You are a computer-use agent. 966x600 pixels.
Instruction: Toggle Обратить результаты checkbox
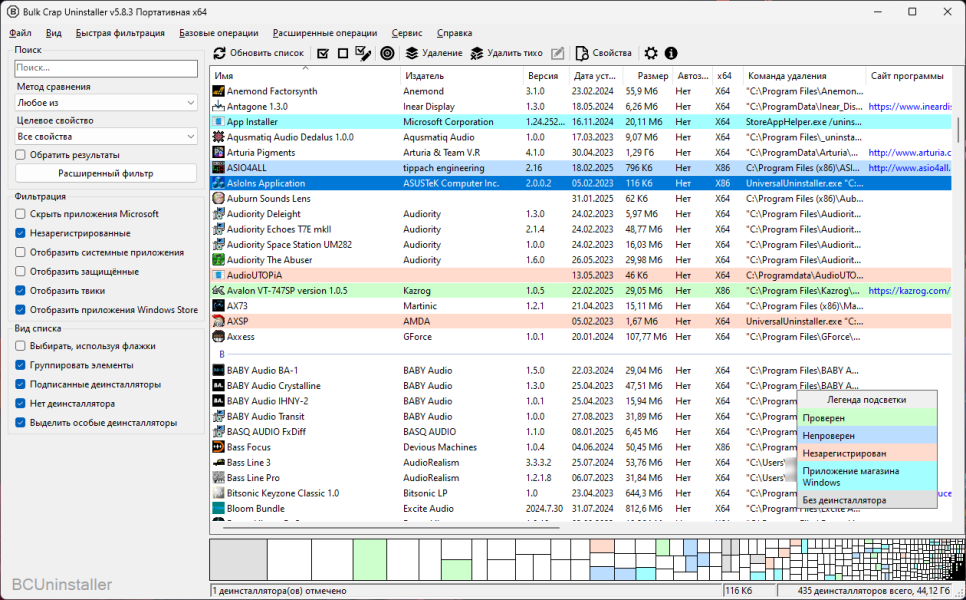tap(20, 155)
